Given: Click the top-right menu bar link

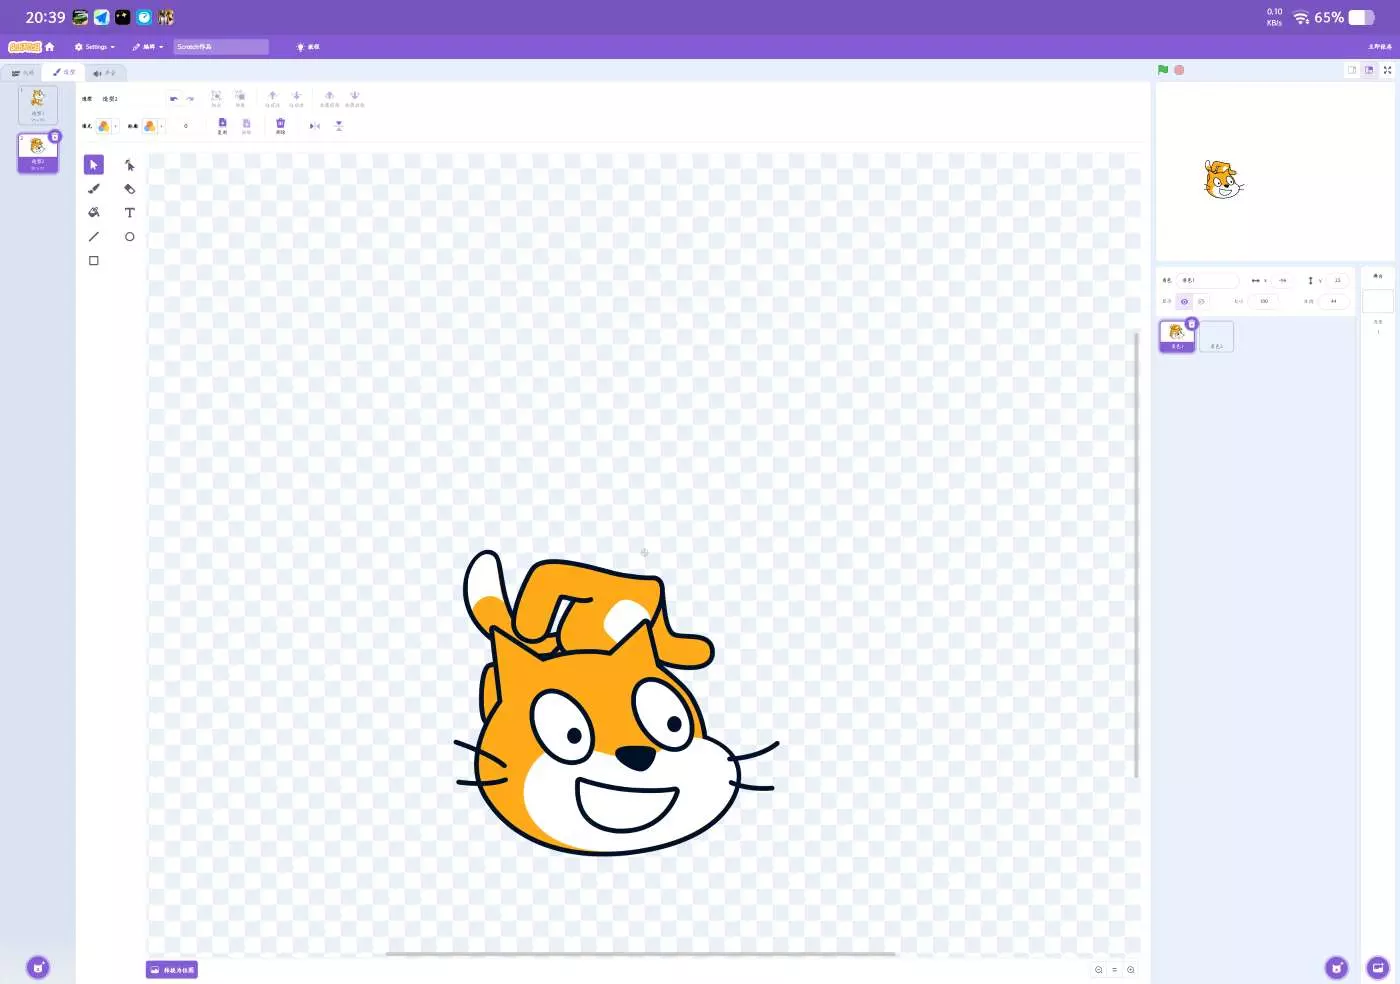Looking at the screenshot, I should (x=1380, y=47).
